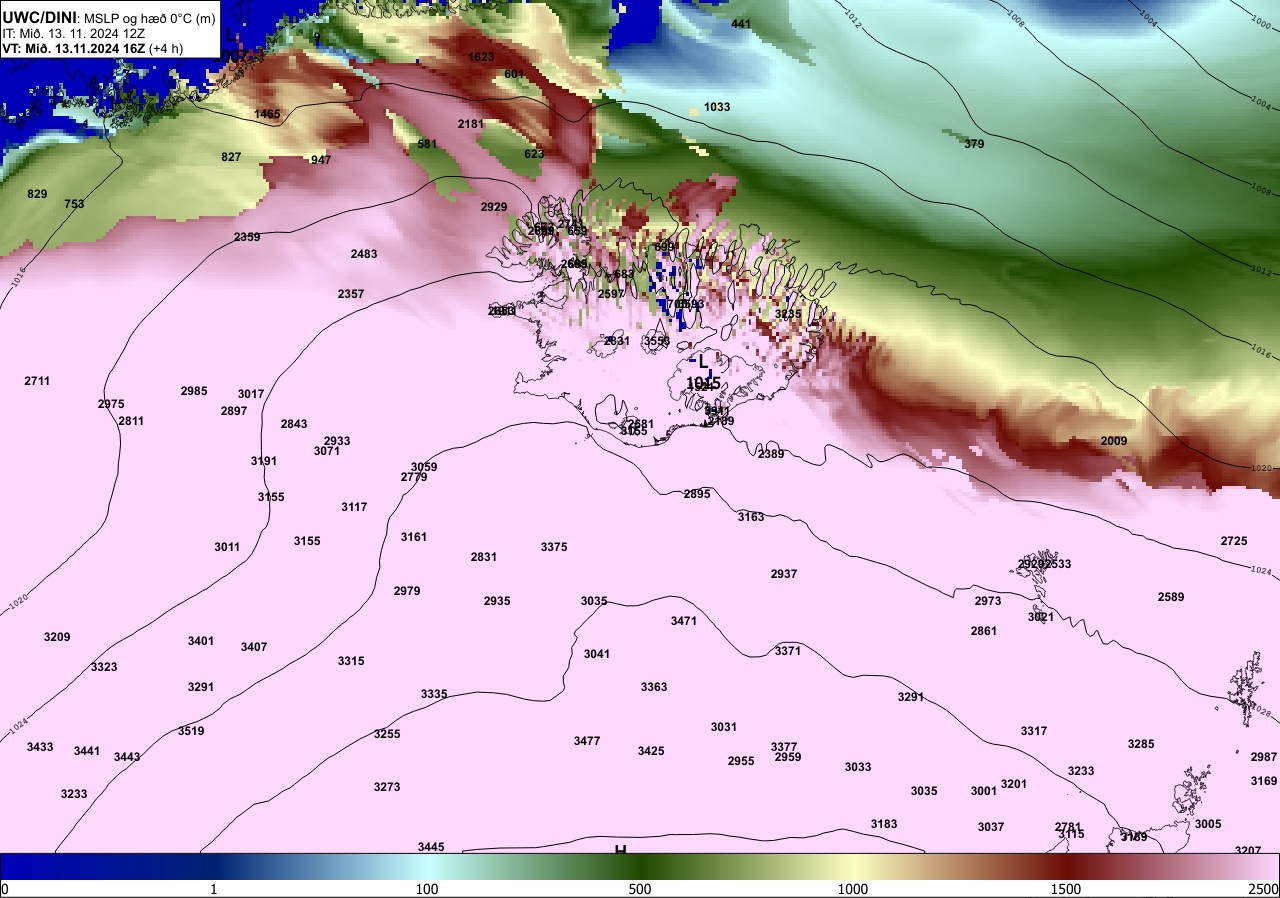Click the map value 2895

697,494
